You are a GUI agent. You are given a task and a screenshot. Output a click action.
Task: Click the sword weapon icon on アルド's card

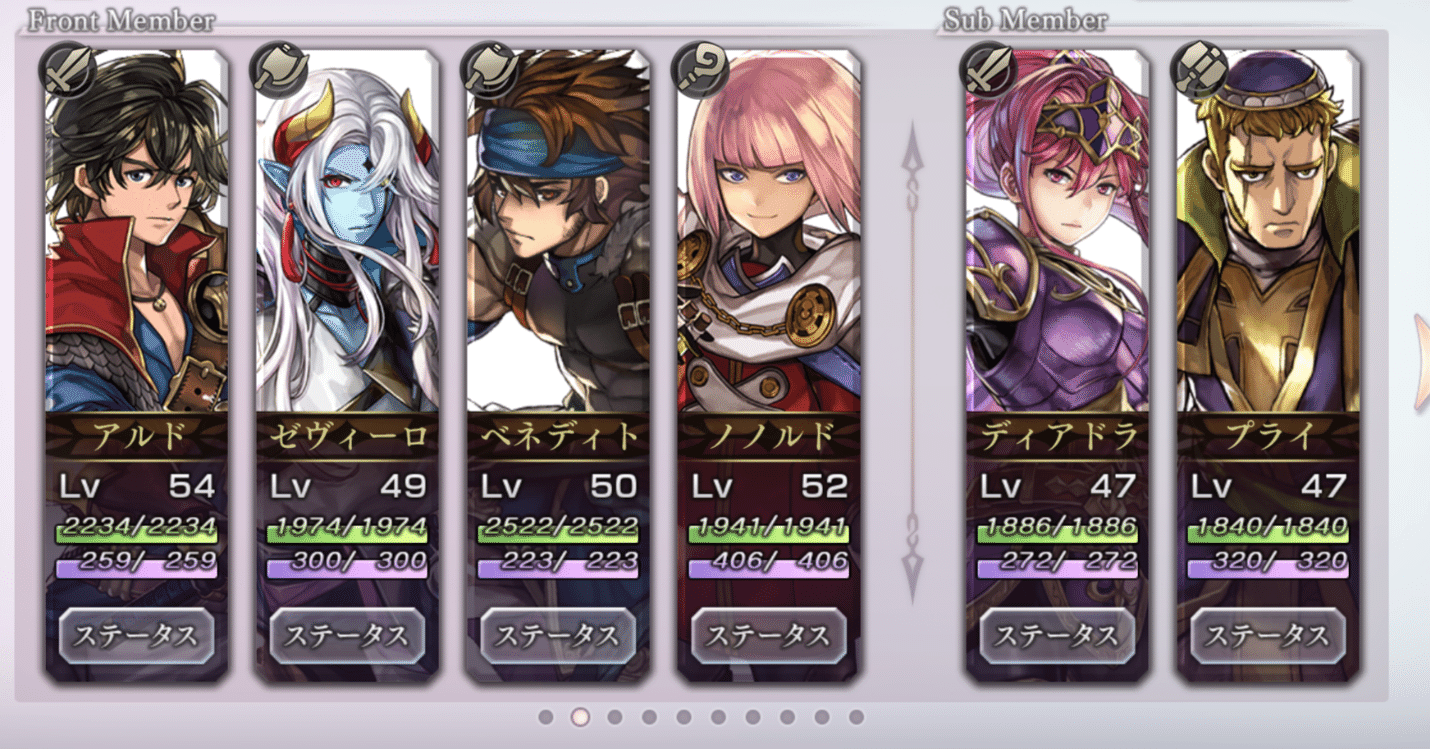pos(67,71)
